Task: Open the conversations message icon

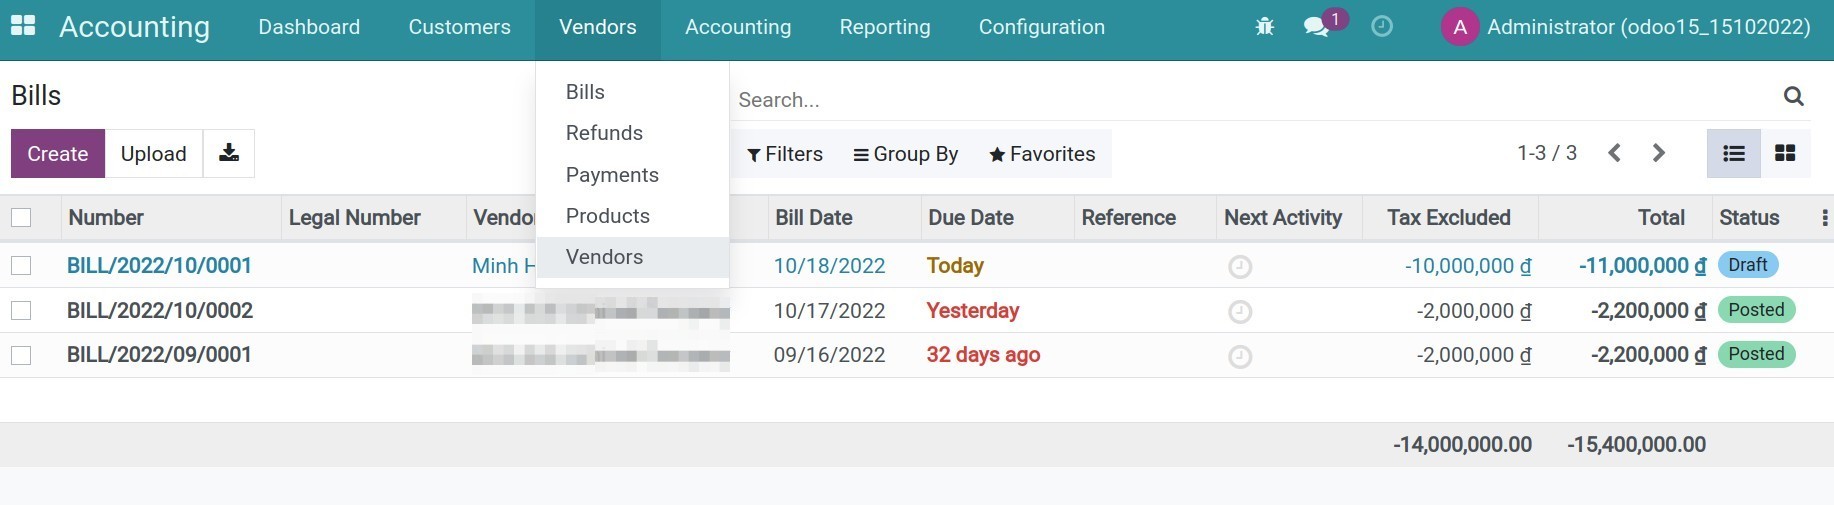Action: pyautogui.click(x=1316, y=27)
